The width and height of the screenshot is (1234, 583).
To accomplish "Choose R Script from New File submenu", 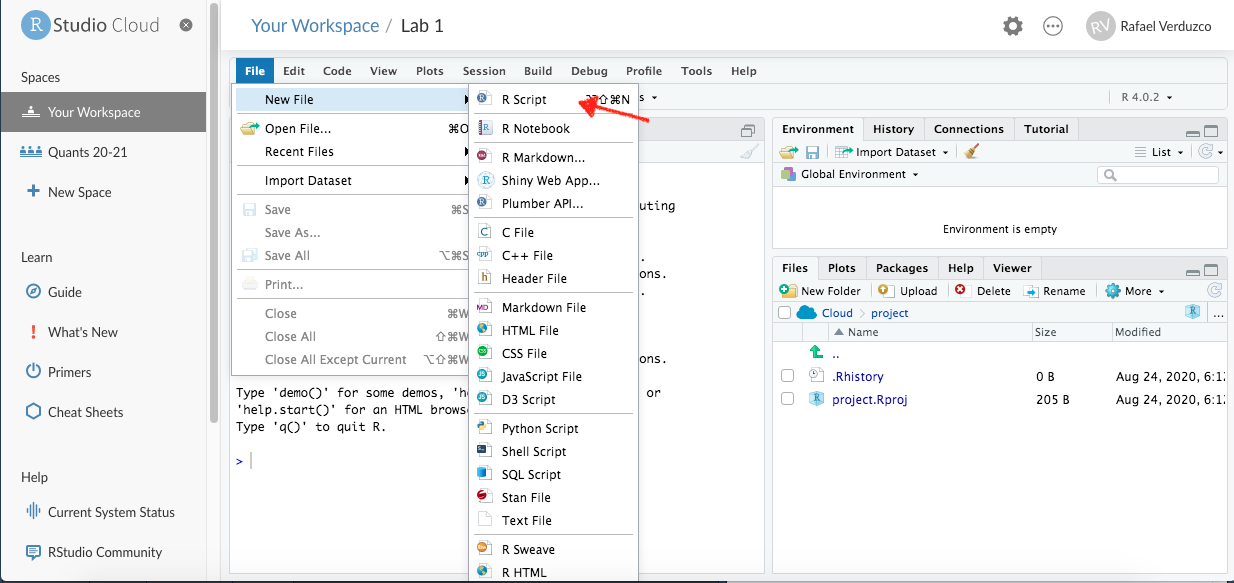I will [524, 100].
